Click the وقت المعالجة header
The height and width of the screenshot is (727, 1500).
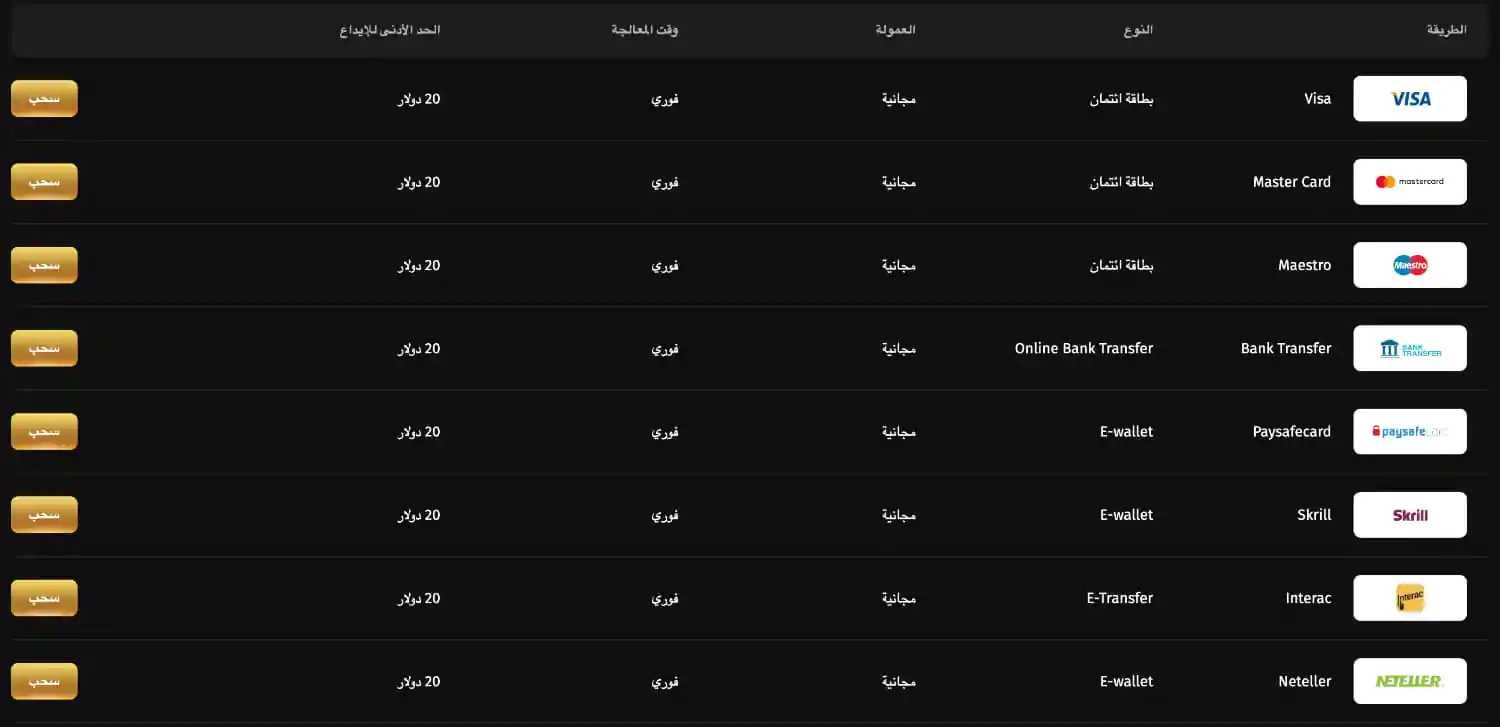tap(646, 29)
